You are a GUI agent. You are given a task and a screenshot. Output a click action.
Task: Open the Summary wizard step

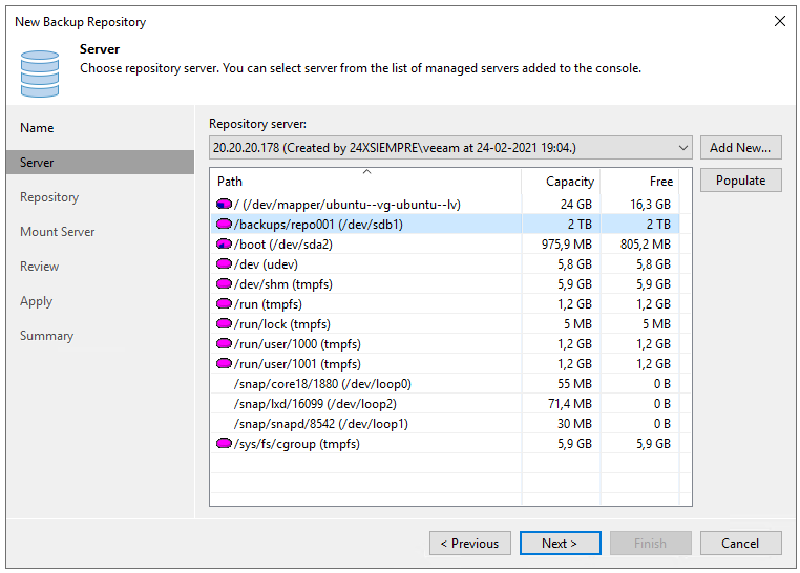coord(46,336)
